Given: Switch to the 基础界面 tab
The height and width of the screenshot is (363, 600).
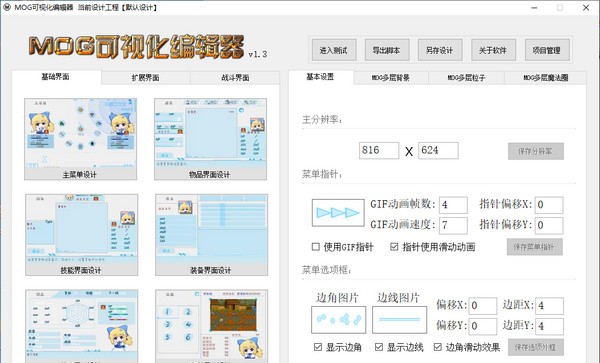Looking at the screenshot, I should pyautogui.click(x=56, y=77).
